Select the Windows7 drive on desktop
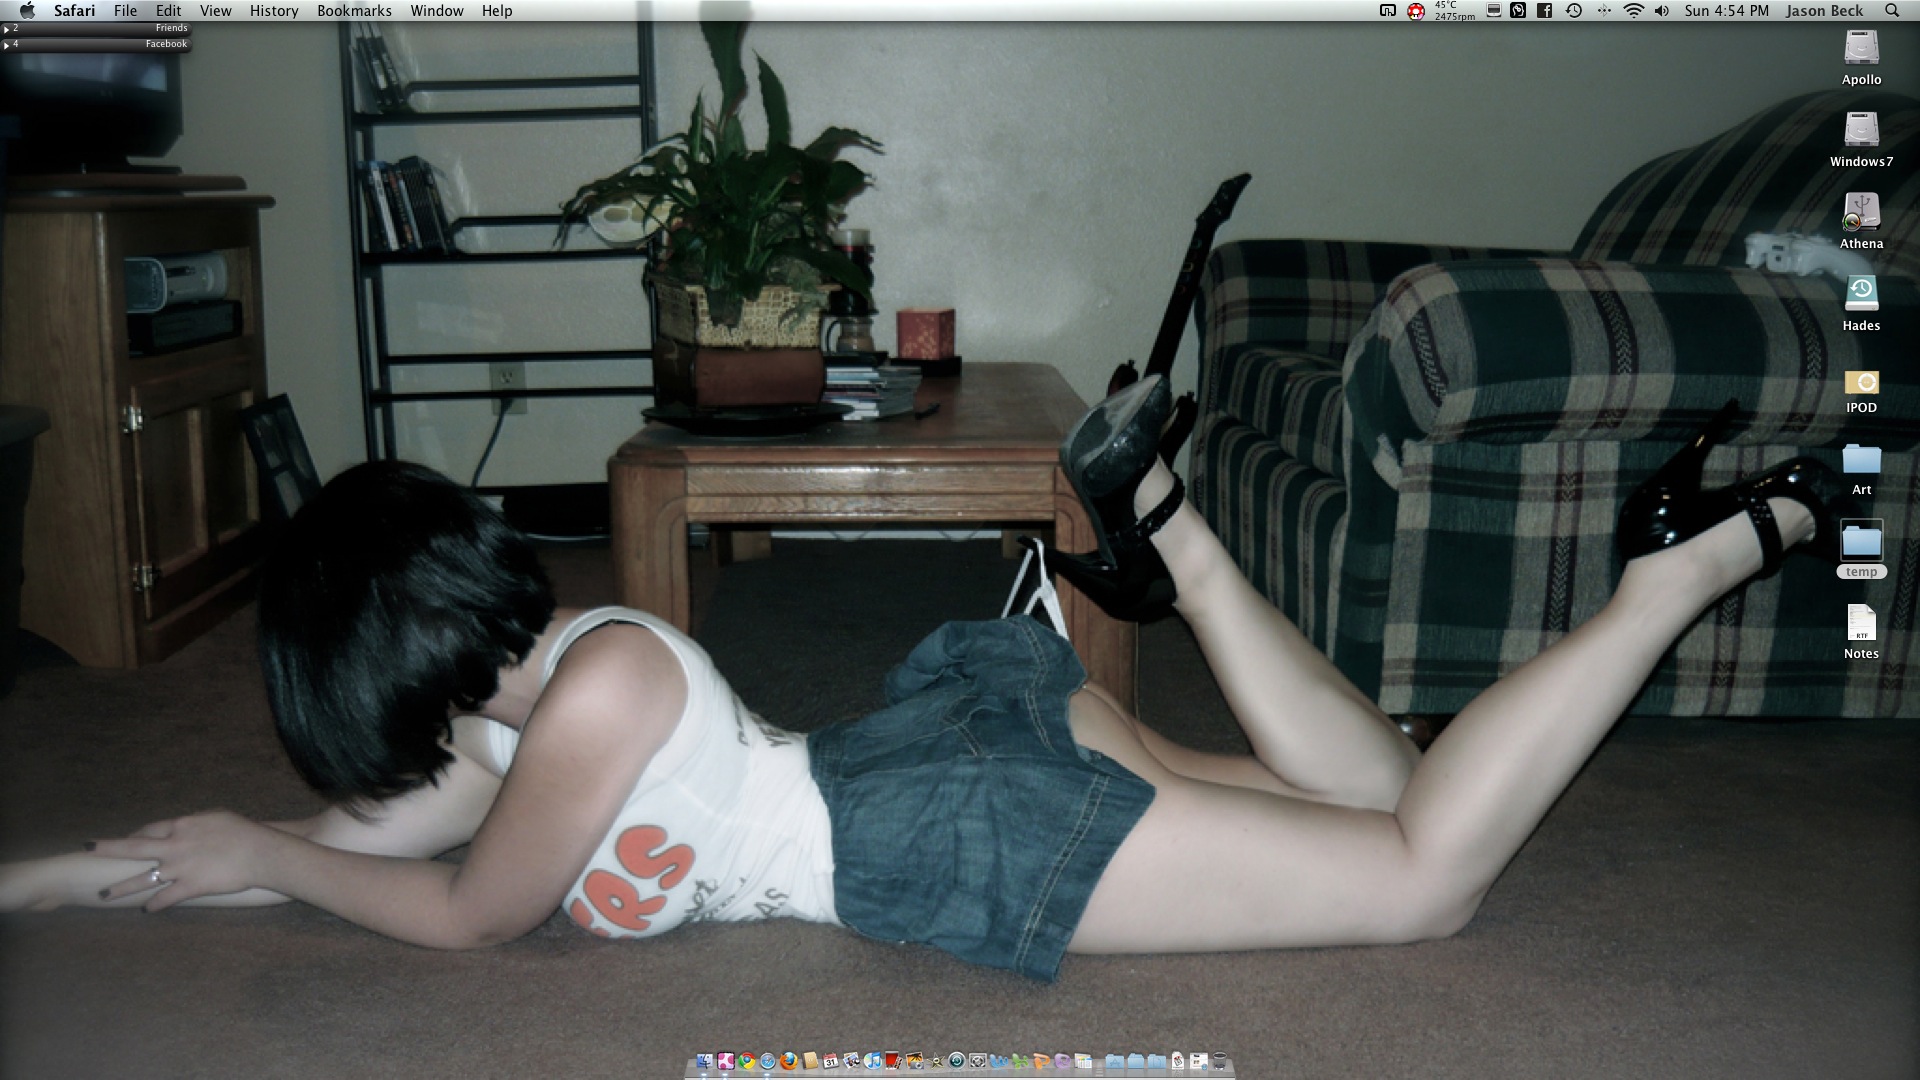 1861,131
